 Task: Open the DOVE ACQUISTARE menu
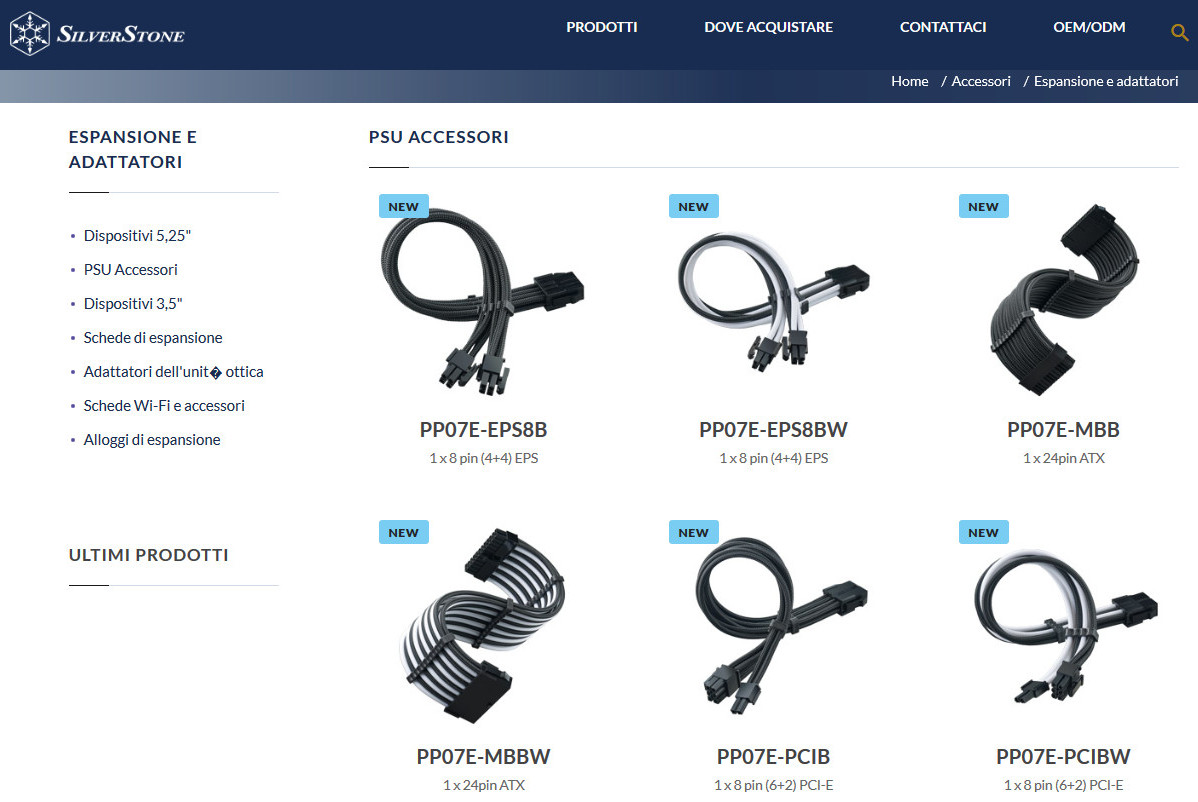[x=768, y=27]
